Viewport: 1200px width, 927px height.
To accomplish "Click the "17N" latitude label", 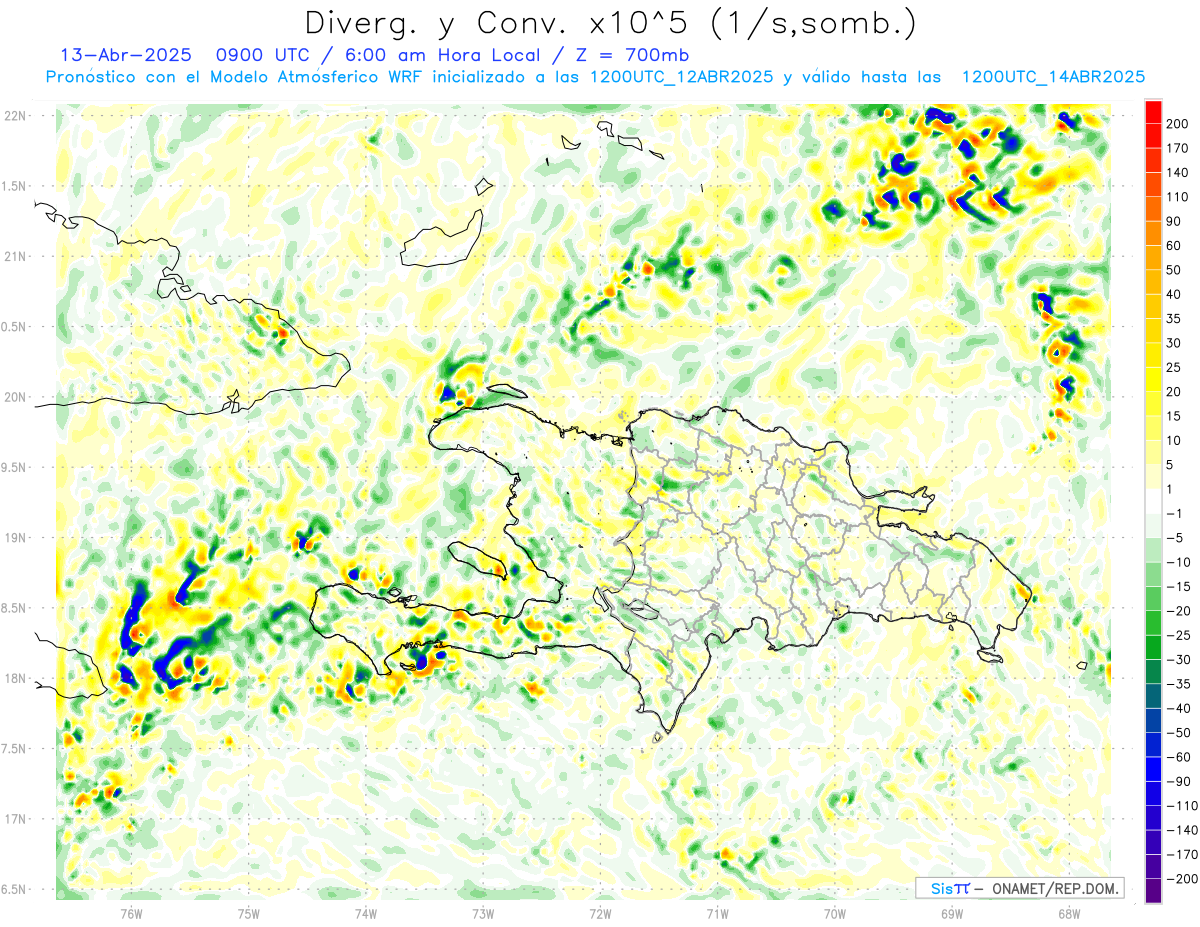I will click(14, 820).
